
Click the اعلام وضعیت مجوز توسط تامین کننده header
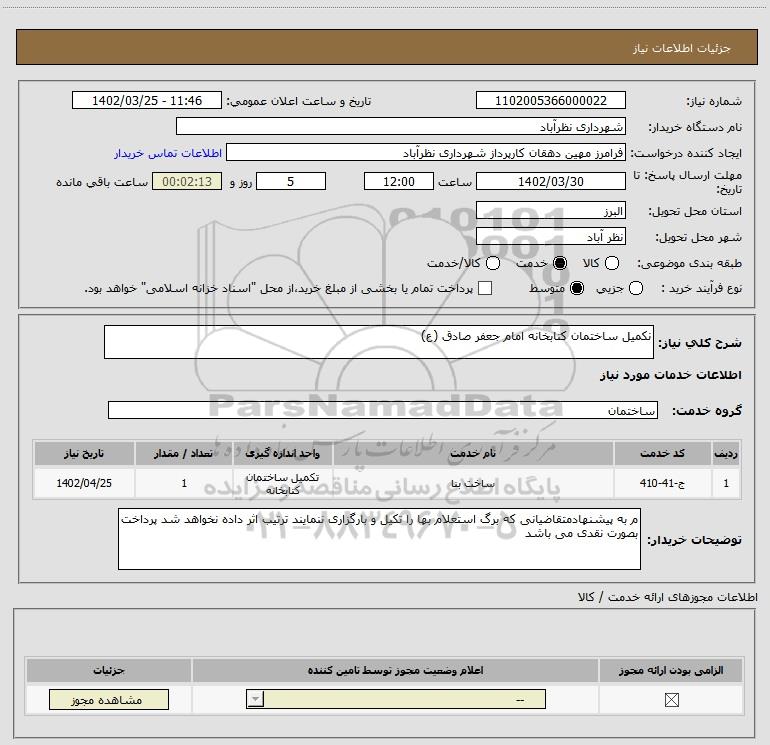[x=395, y=670]
